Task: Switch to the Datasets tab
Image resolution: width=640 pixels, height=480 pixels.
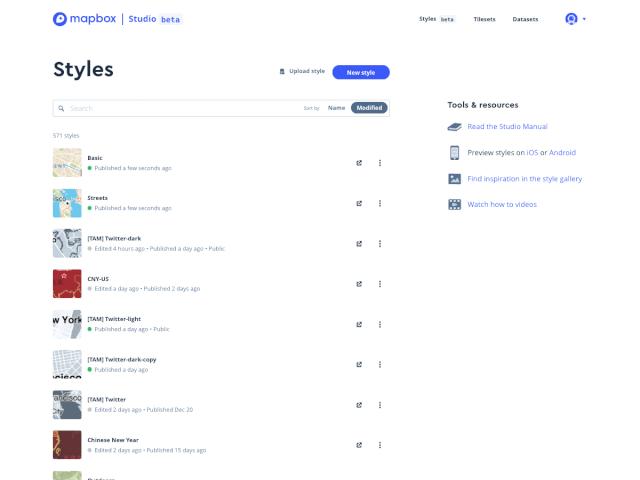Action: point(525,19)
